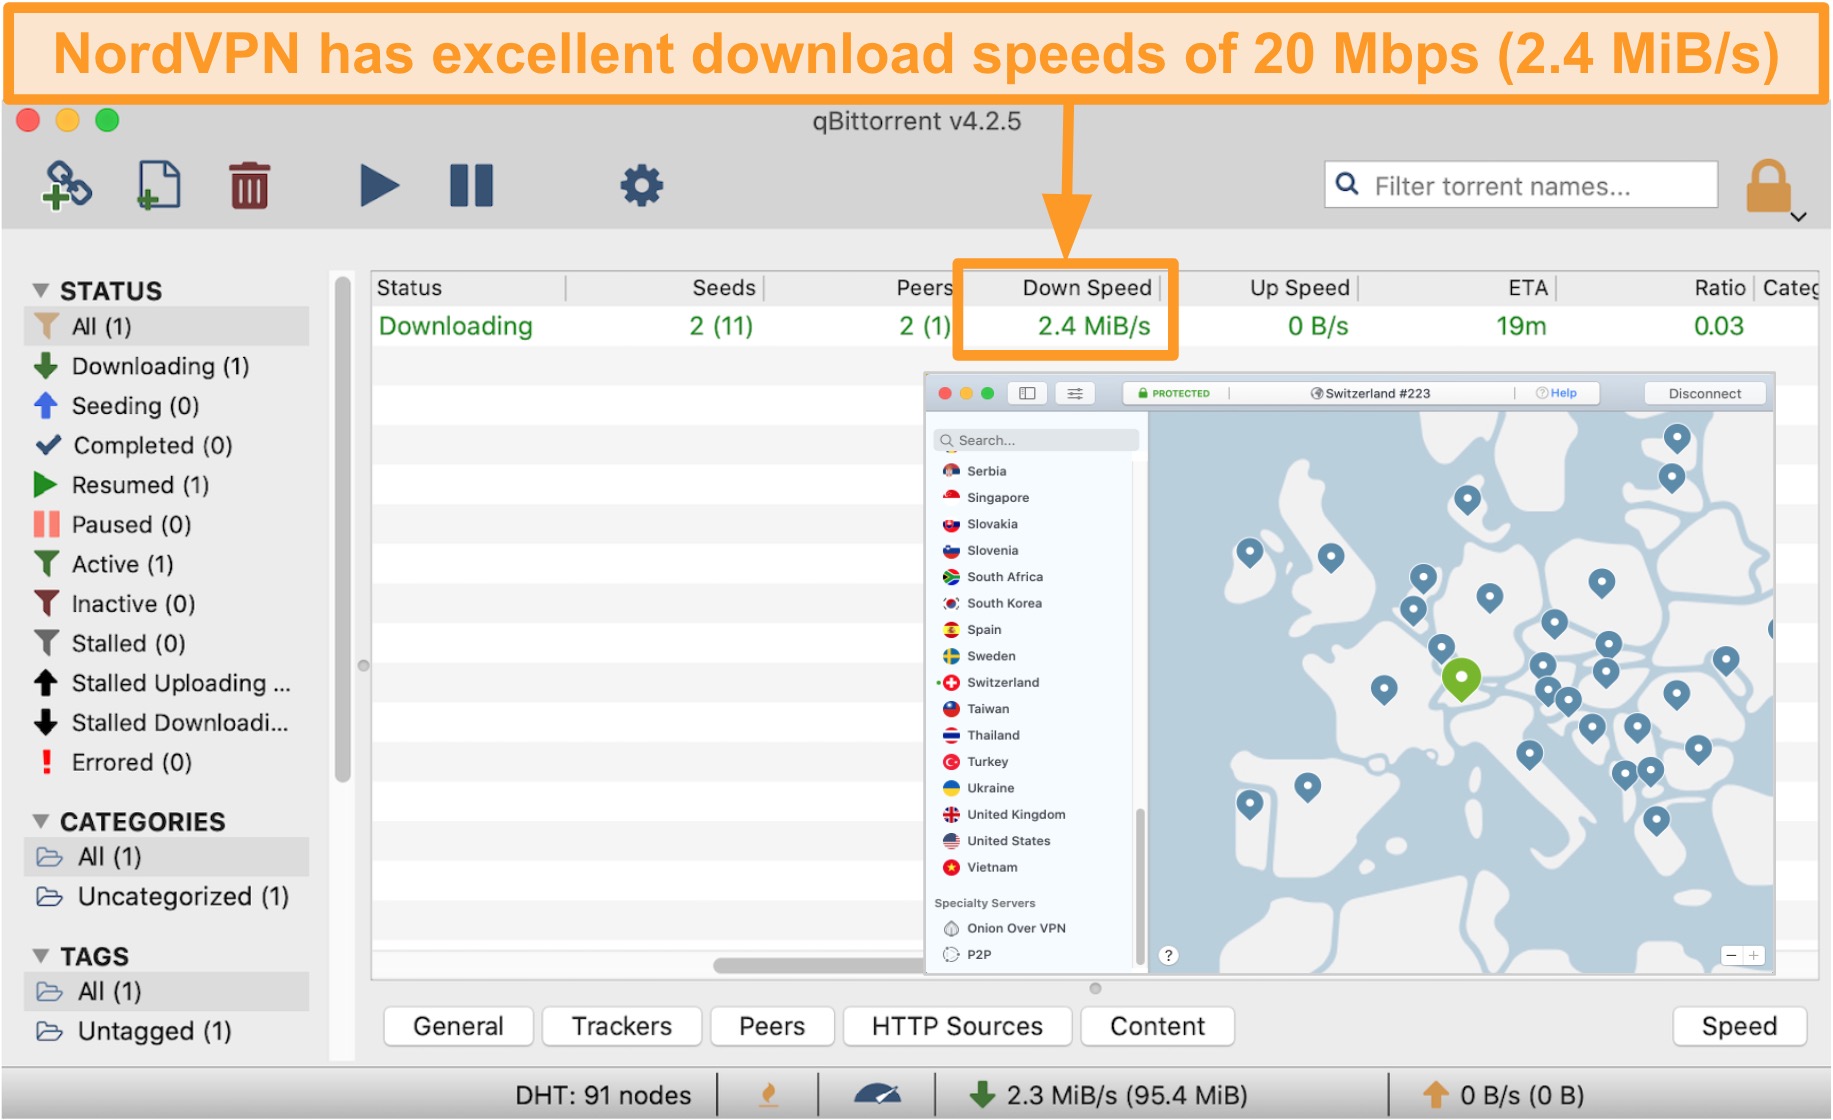Image resolution: width=1833 pixels, height=1120 pixels.
Task: Open Help link in NordVPN window
Action: tap(1557, 393)
